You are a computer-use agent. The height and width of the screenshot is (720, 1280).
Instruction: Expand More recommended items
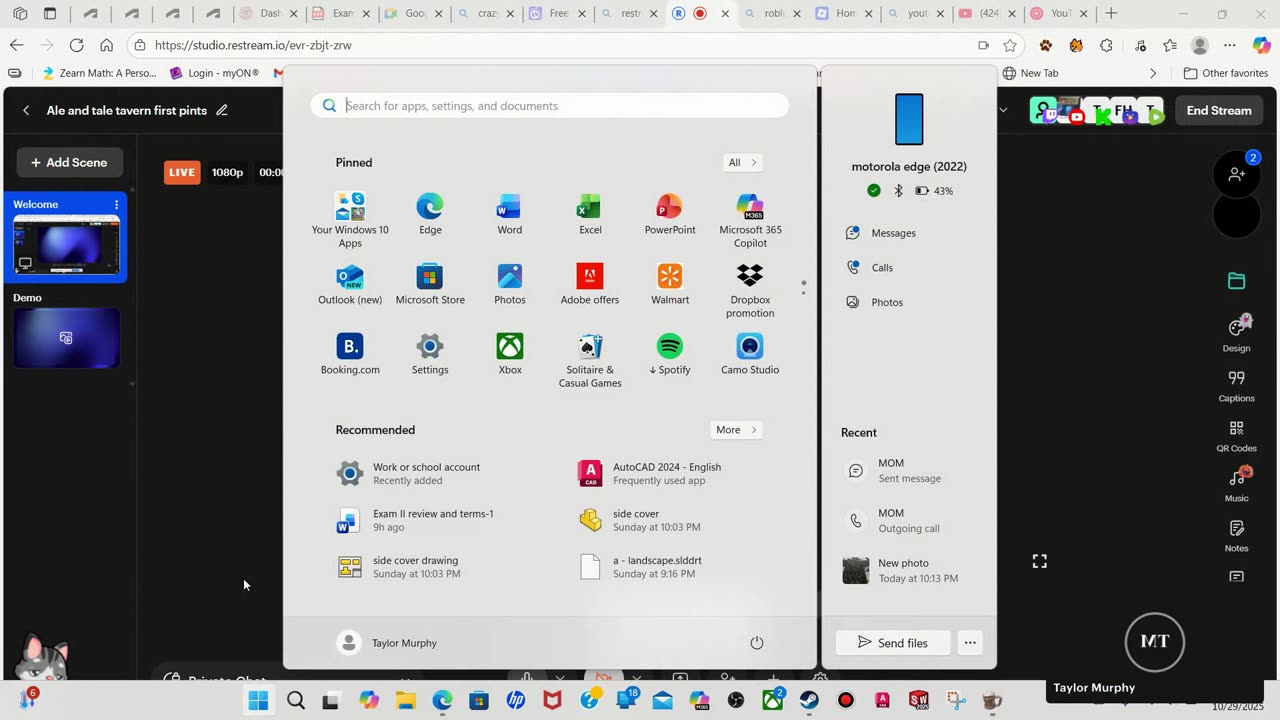coord(736,430)
